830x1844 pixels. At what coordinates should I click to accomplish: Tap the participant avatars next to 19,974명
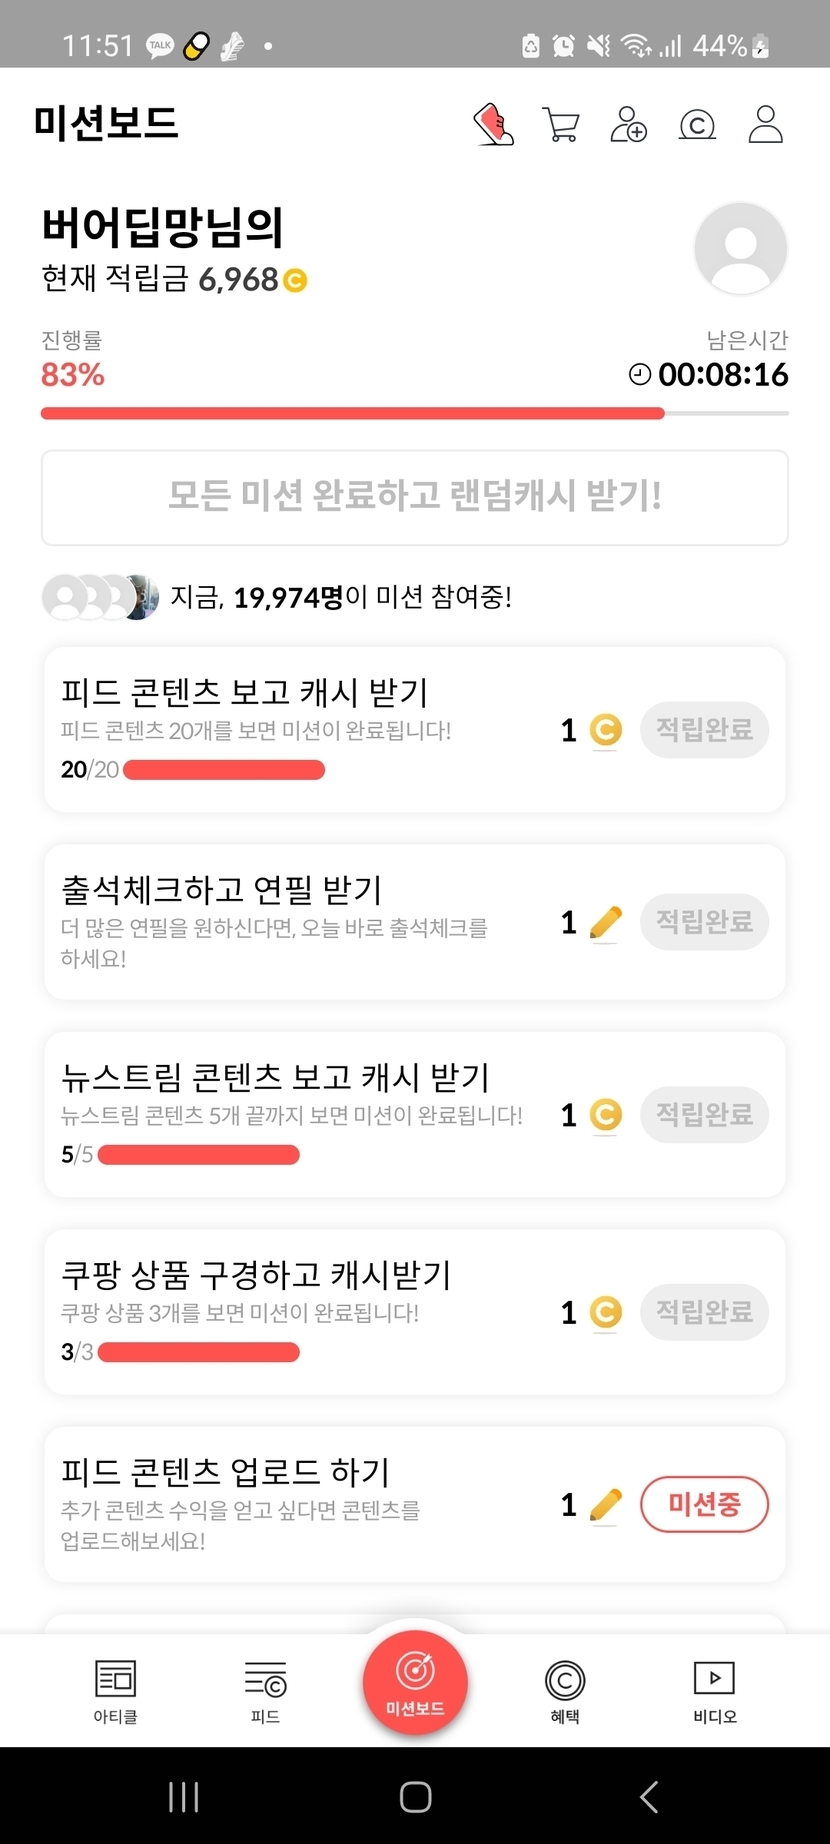click(100, 597)
